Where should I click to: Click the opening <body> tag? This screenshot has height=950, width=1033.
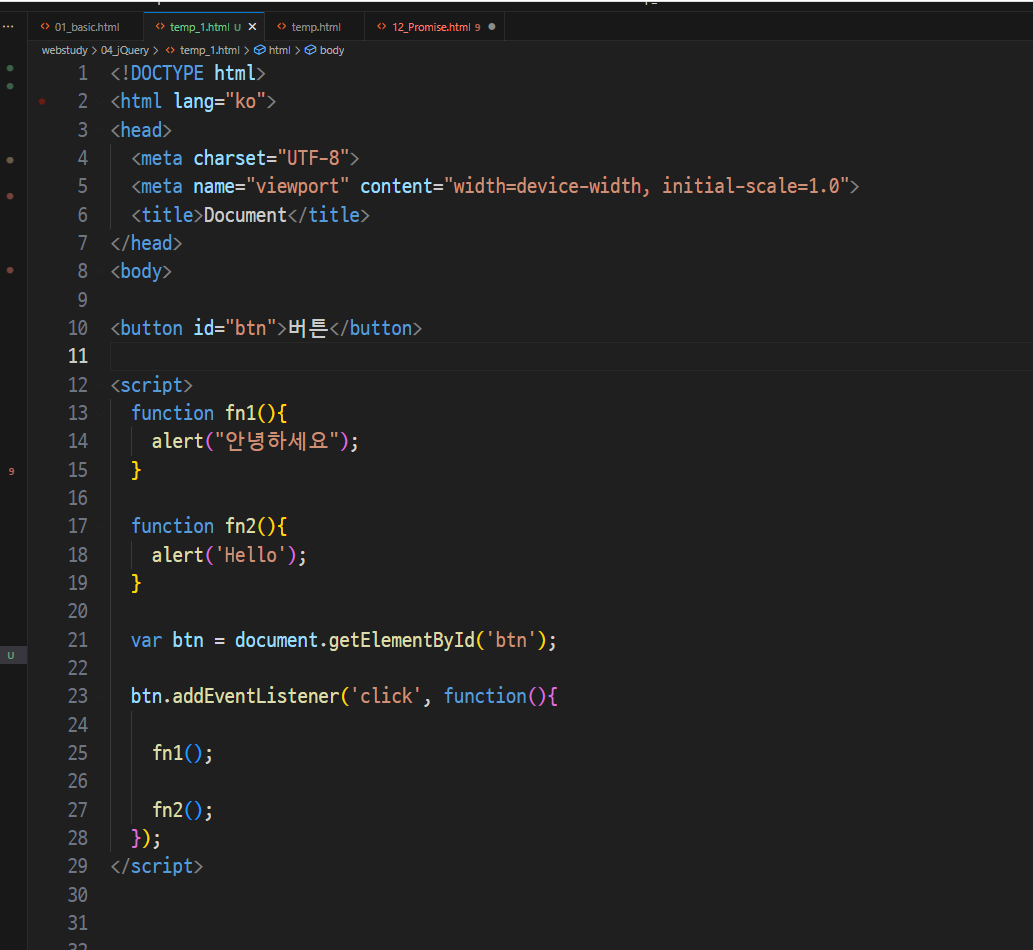click(x=141, y=271)
